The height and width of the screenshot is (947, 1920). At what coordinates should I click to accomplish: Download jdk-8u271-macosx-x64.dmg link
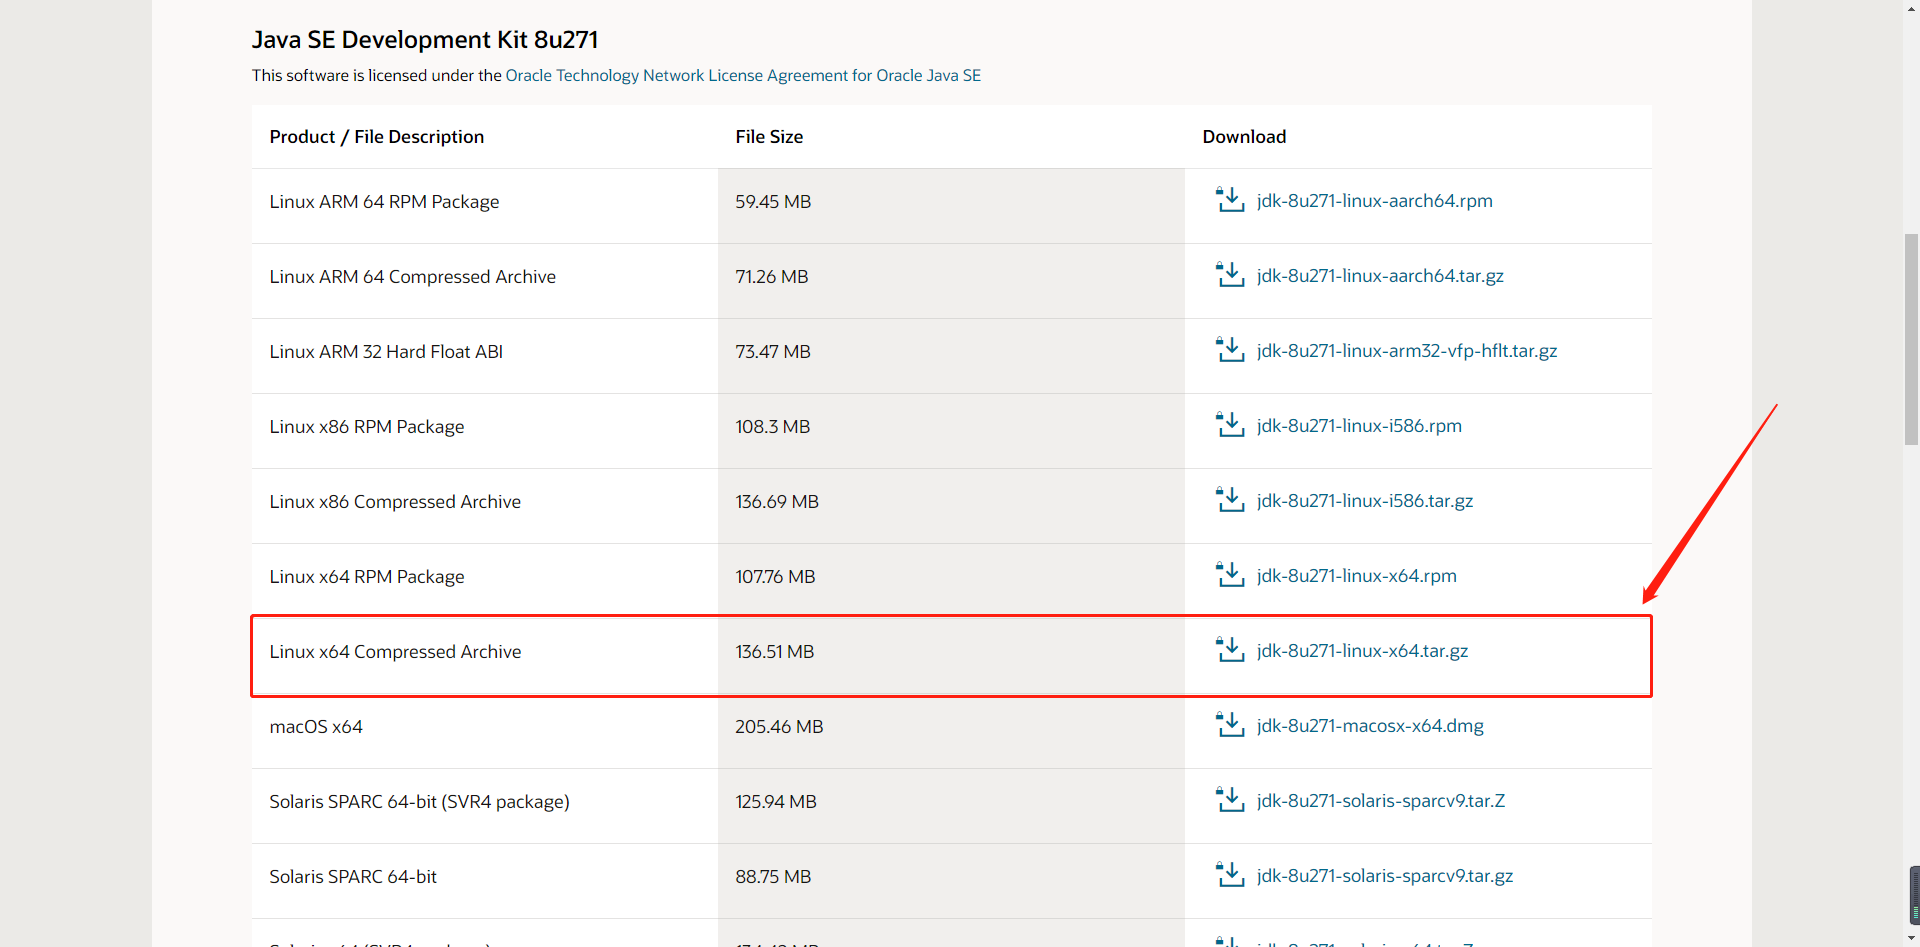tap(1370, 726)
